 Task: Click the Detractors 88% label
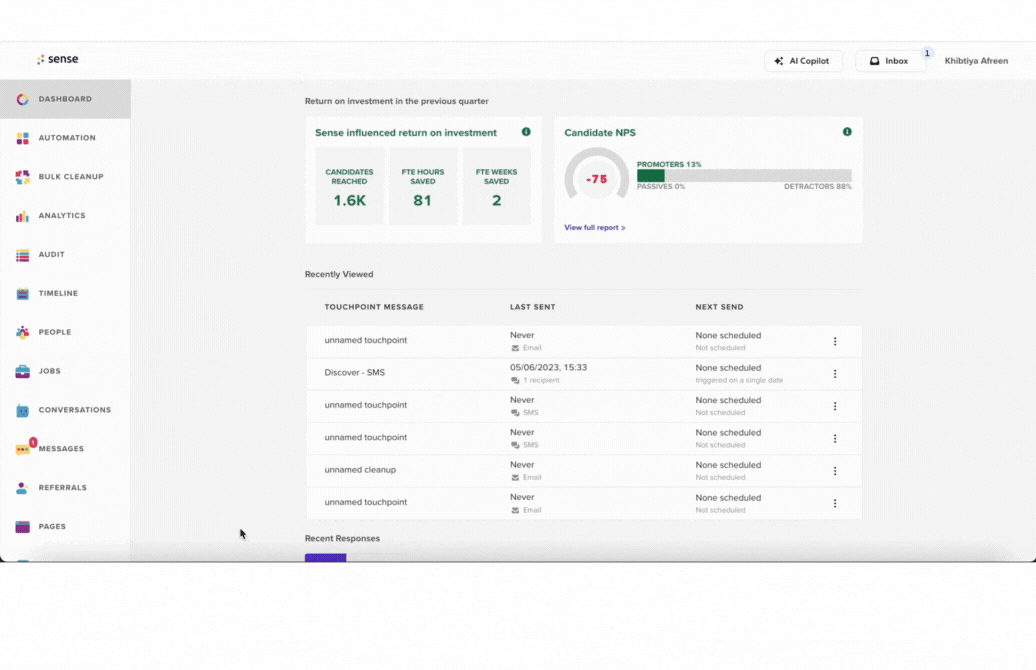817,187
